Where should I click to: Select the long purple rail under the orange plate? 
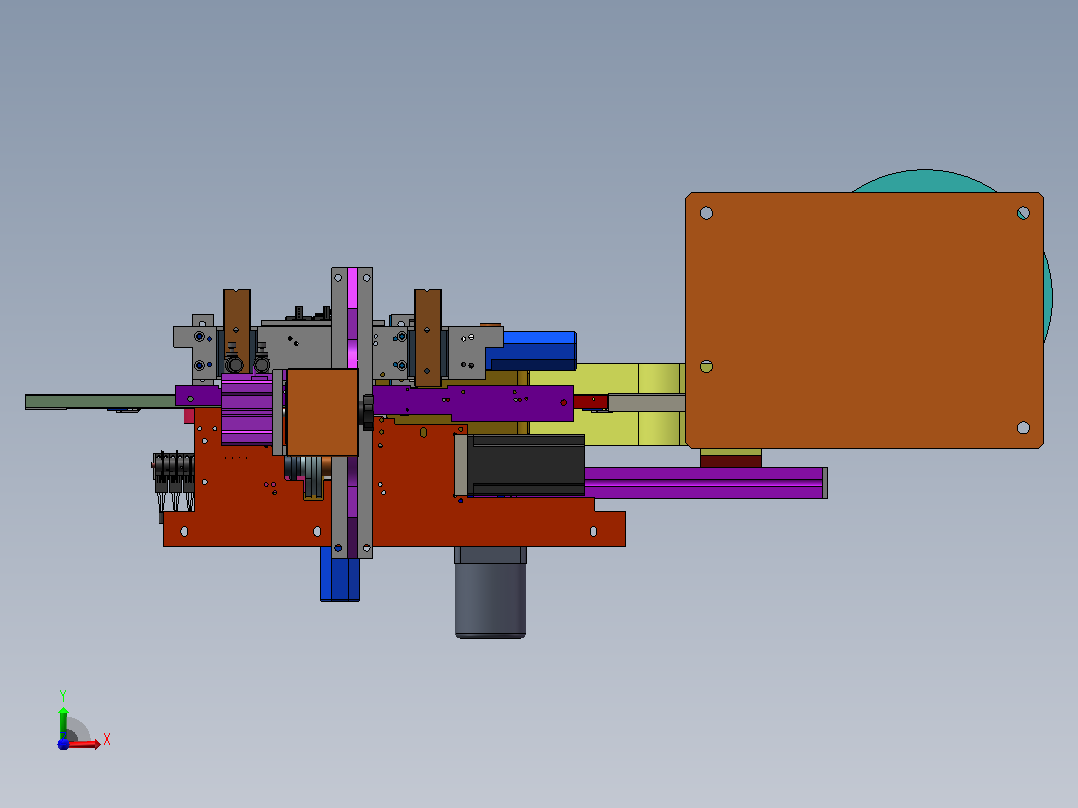[705, 483]
